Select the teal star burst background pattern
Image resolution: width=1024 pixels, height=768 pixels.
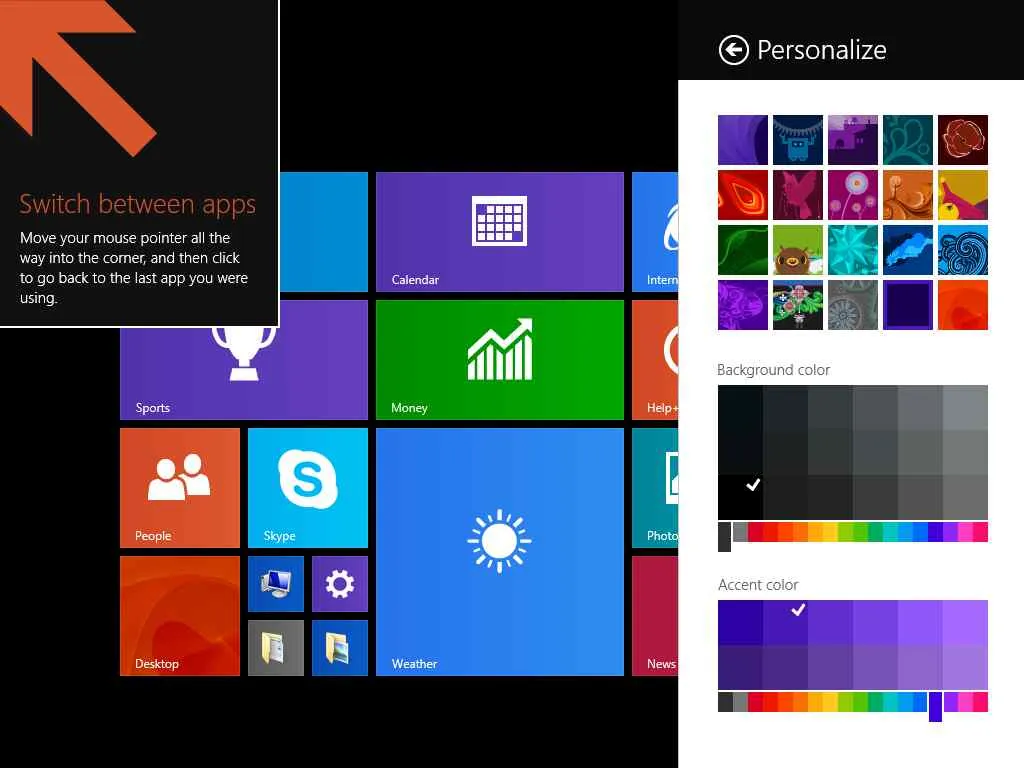853,250
